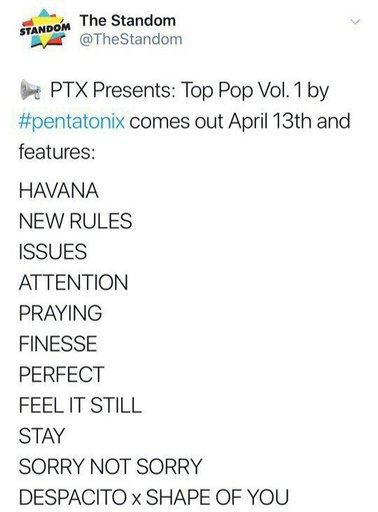Viewport: 378px width, 512px height.
Task: Open the #pentatonix hashtag
Action: pyautogui.click(x=72, y=122)
